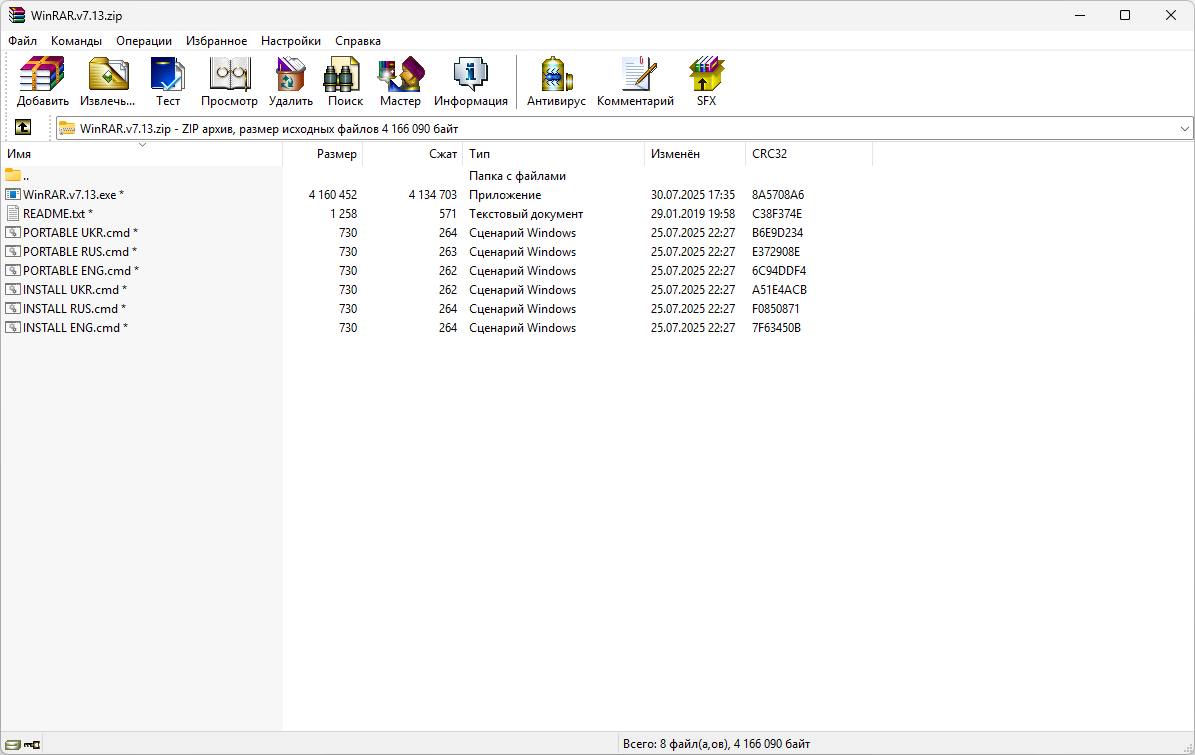Screen dimensions: 1195x755
Task: Sort by the Тип column header
Action: coord(553,154)
